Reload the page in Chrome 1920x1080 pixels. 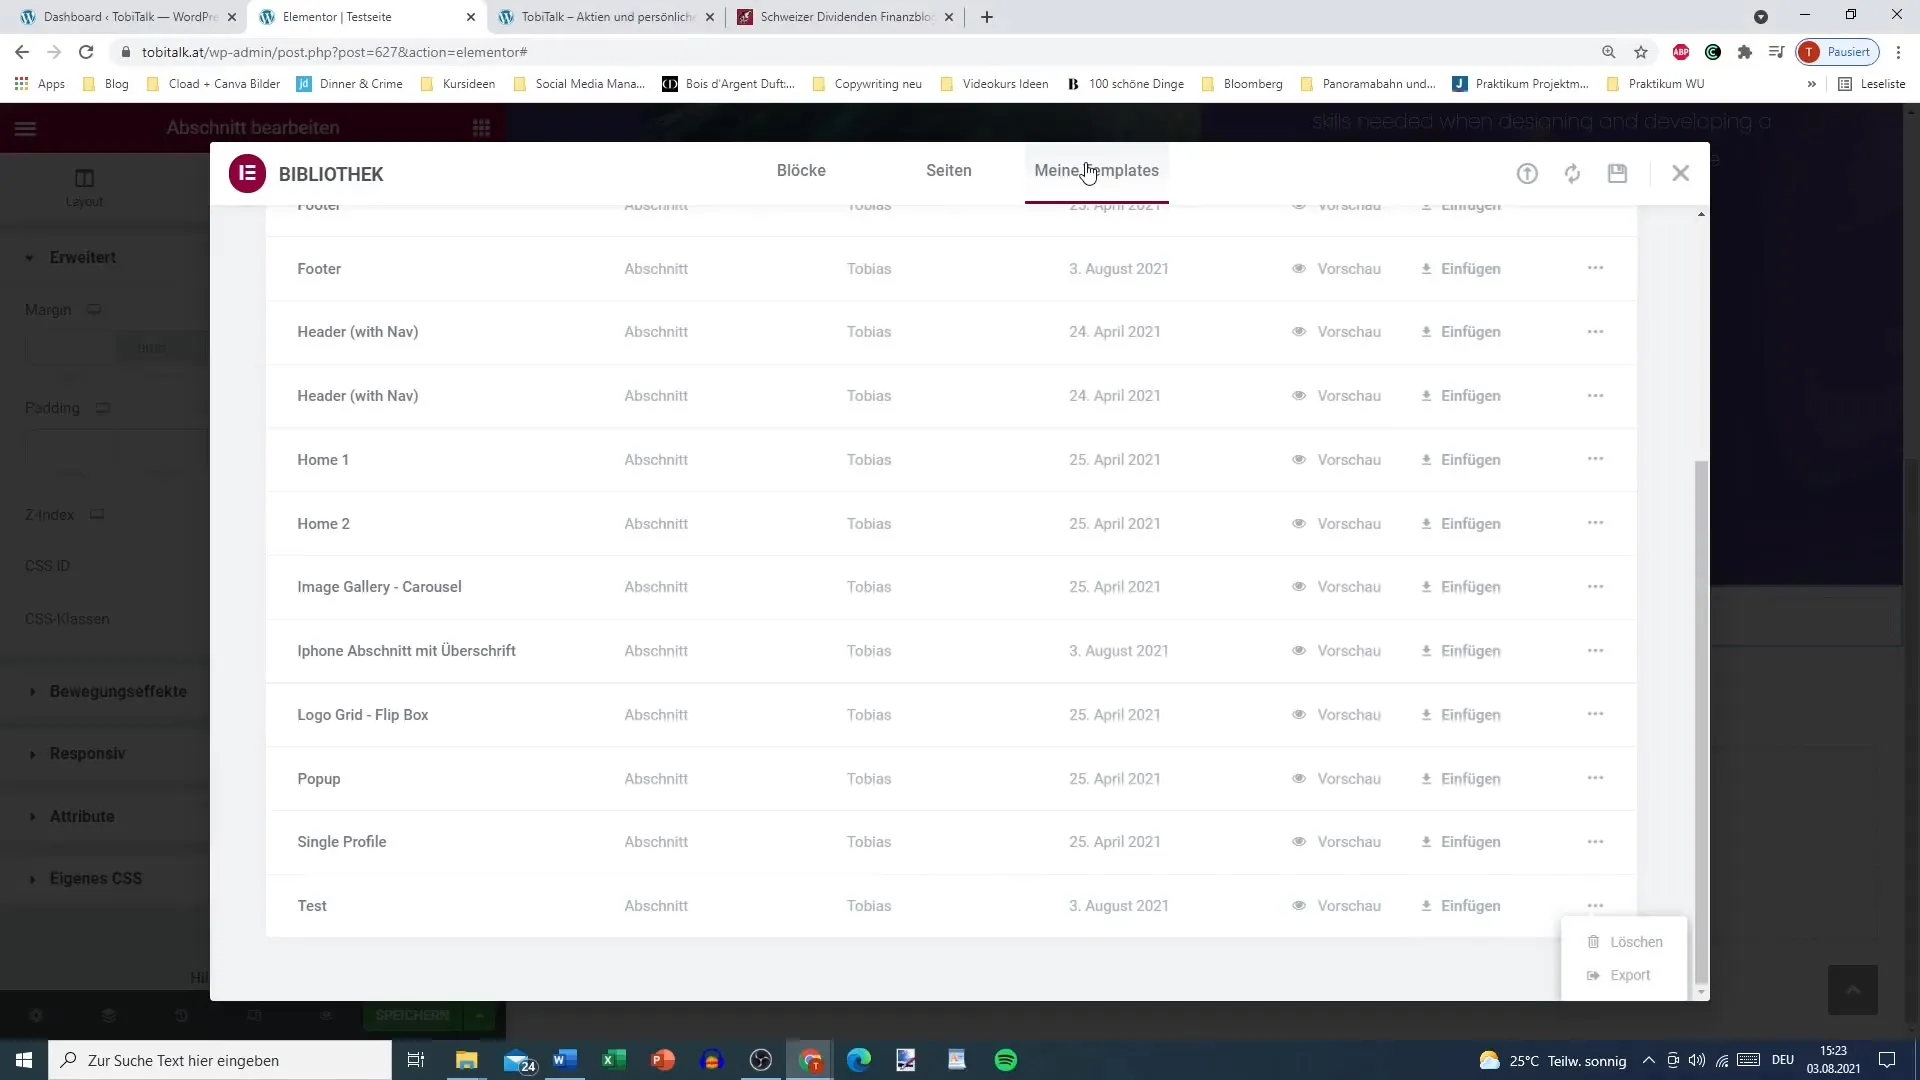[86, 52]
